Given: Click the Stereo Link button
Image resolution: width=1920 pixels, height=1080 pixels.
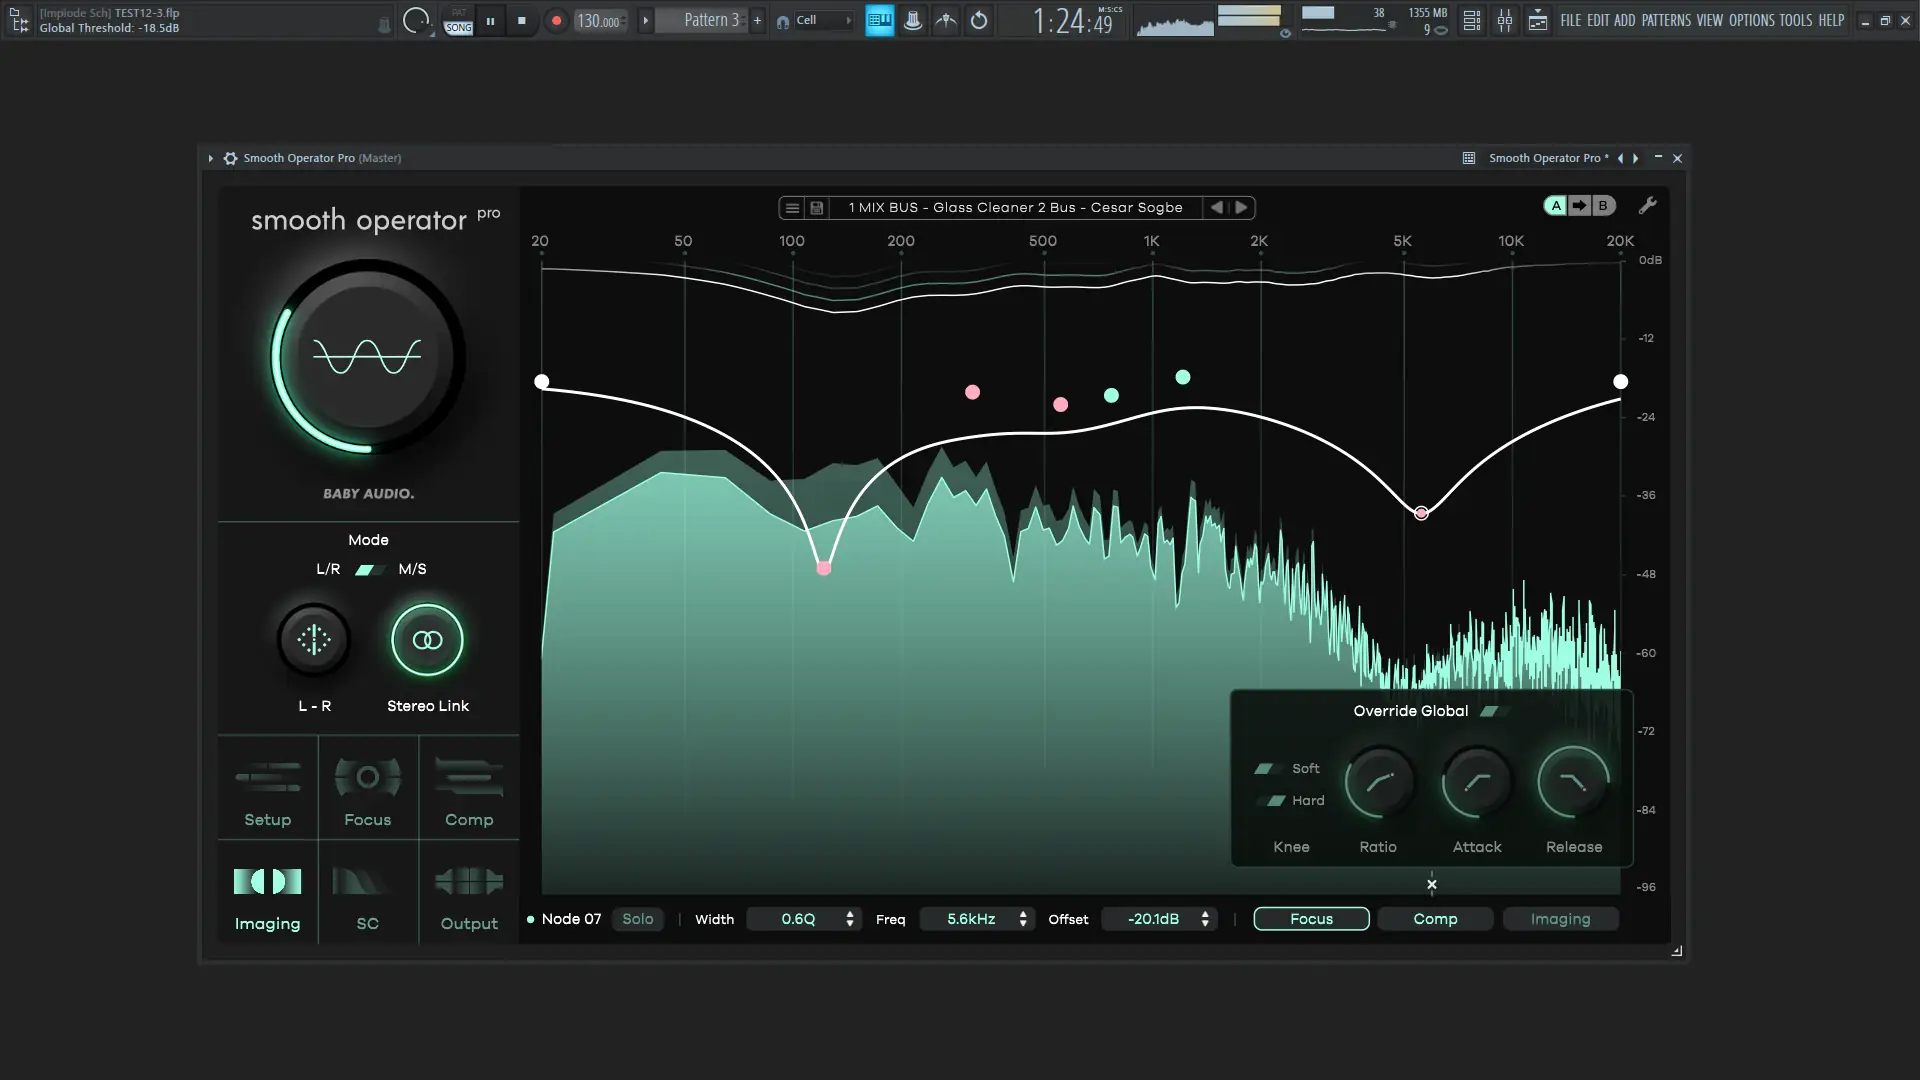Looking at the screenshot, I should coord(427,640).
